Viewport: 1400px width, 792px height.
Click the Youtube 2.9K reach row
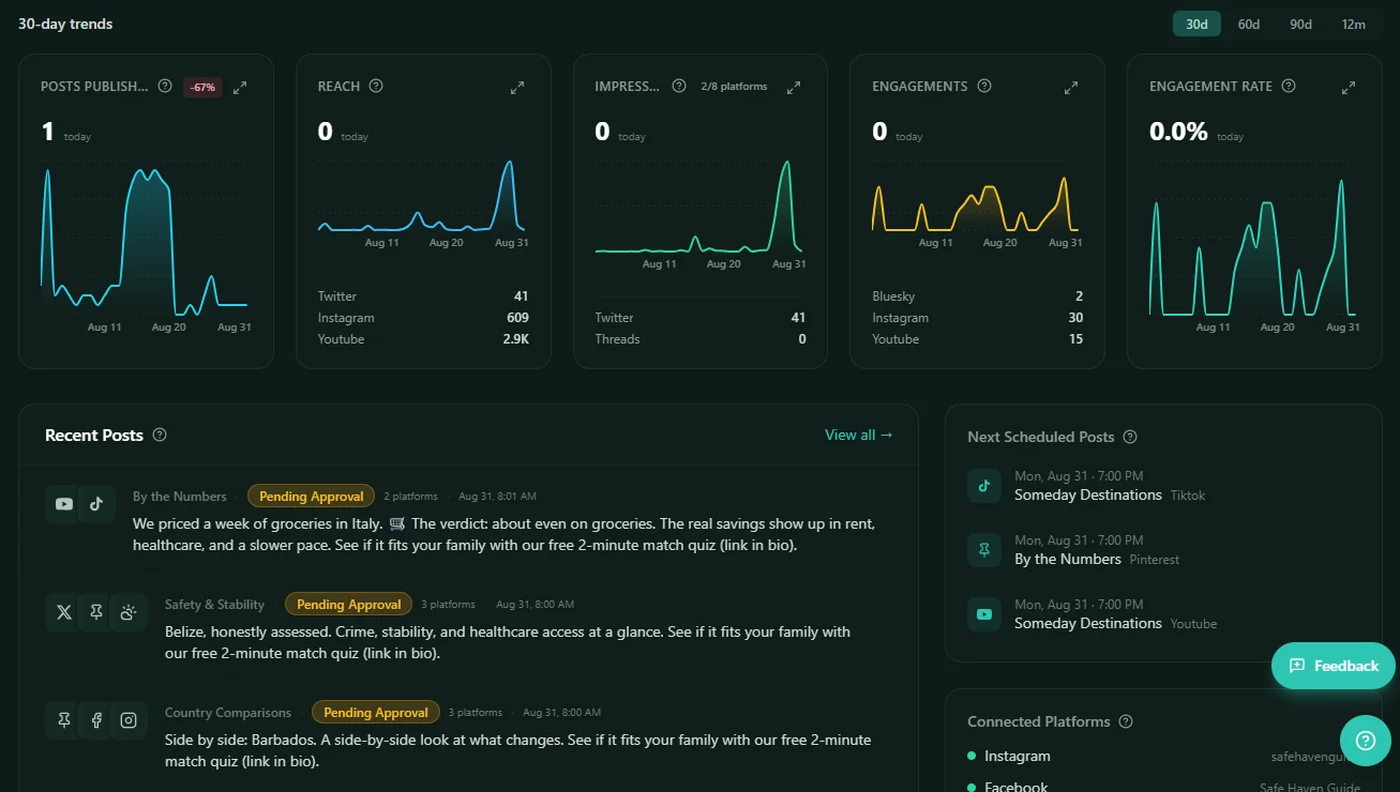pyautogui.click(x=423, y=339)
